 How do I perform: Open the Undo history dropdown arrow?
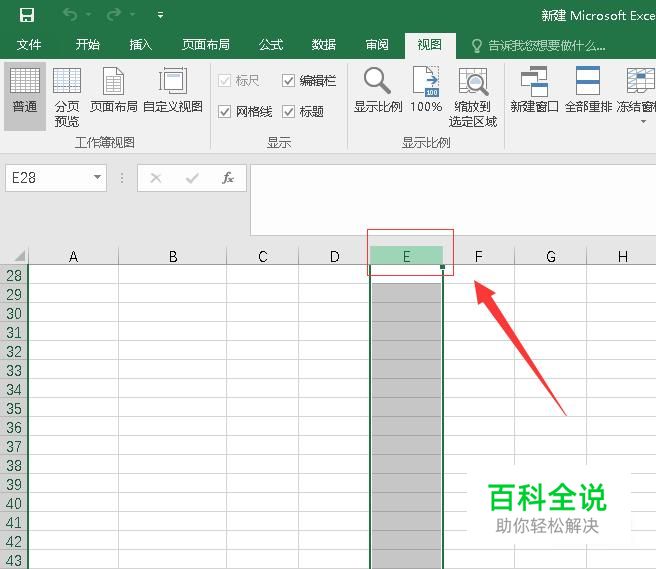(x=89, y=15)
